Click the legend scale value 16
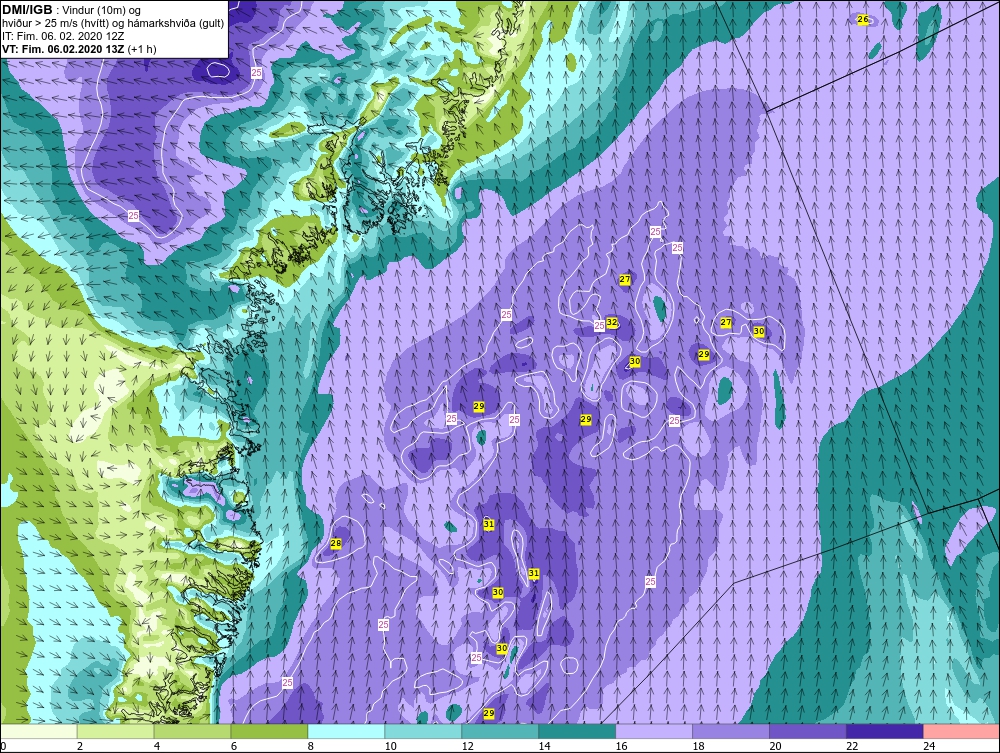 (621, 746)
